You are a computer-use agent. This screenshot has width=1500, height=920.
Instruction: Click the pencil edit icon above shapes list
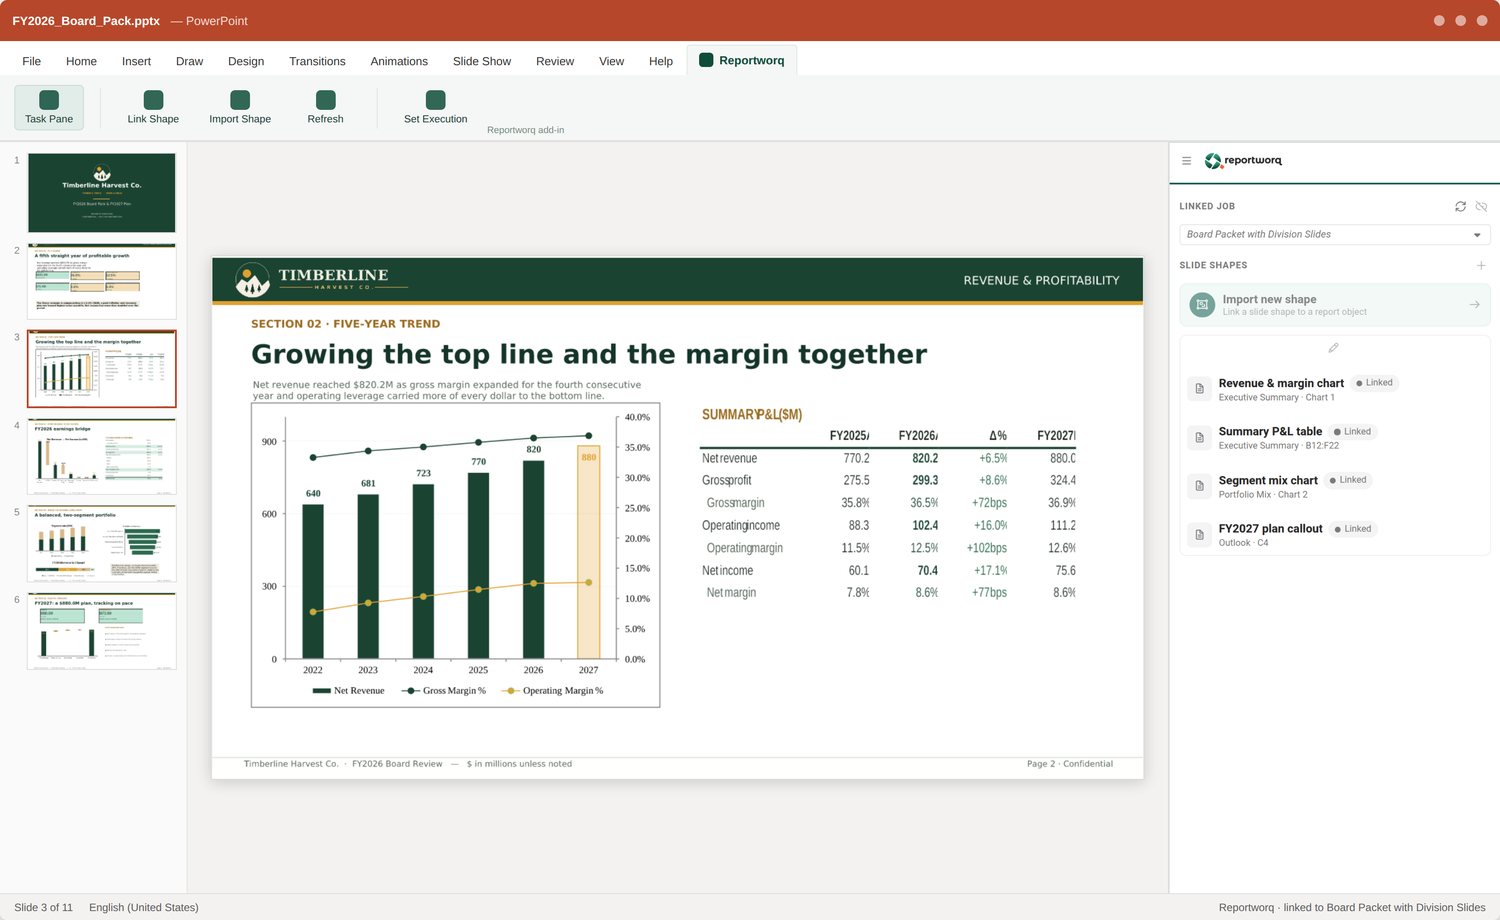click(x=1333, y=348)
